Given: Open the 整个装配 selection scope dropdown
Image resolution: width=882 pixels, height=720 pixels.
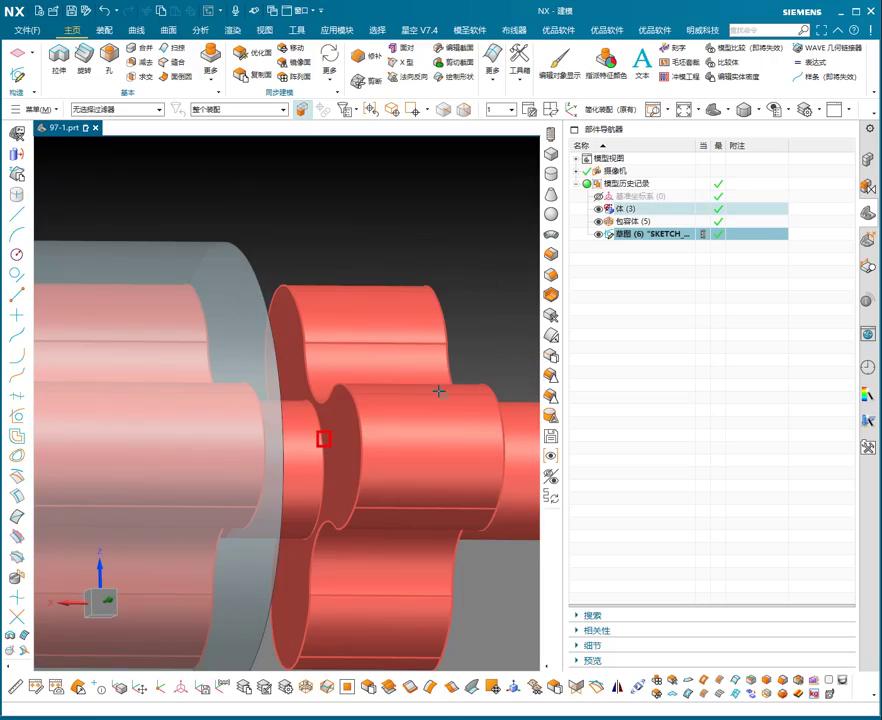Looking at the screenshot, I should coord(283,110).
